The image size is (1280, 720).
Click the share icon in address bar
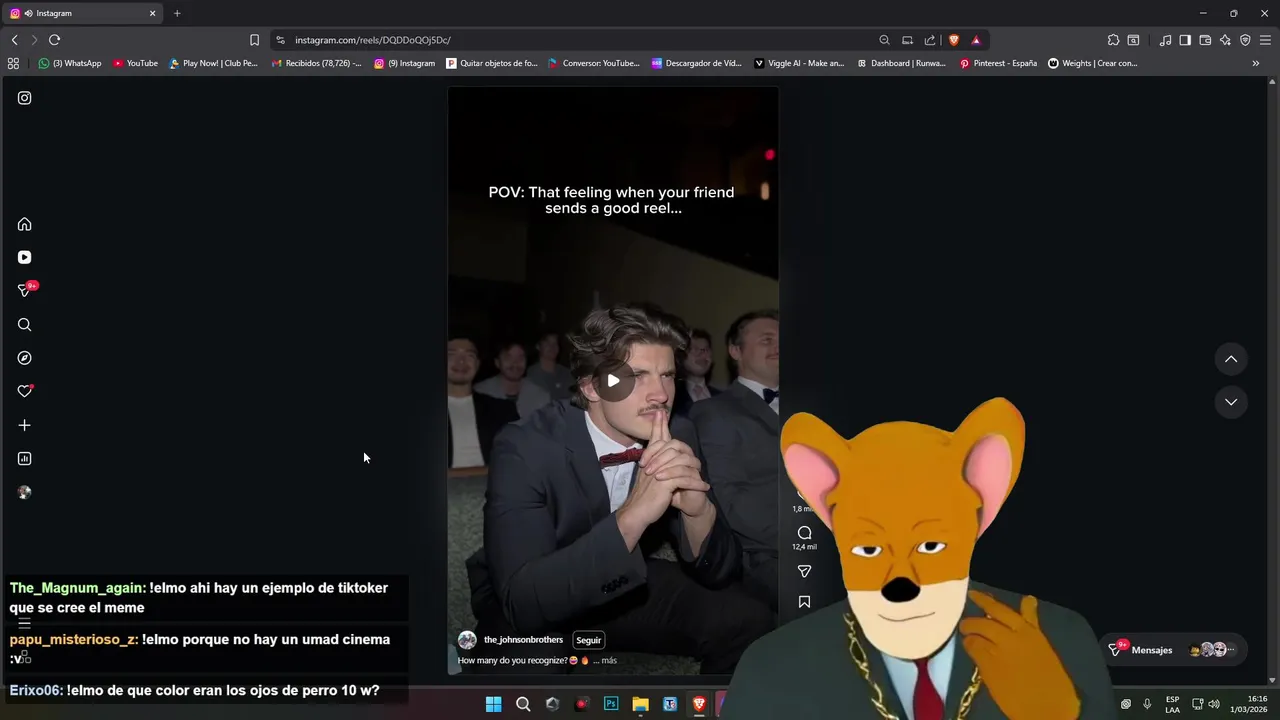coord(930,40)
